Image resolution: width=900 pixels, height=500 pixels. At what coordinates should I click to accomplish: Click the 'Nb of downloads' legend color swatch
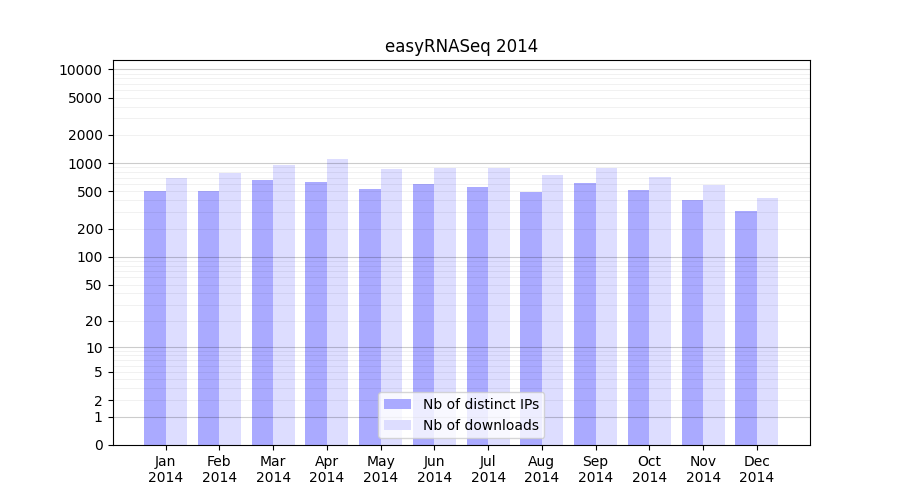click(397, 425)
